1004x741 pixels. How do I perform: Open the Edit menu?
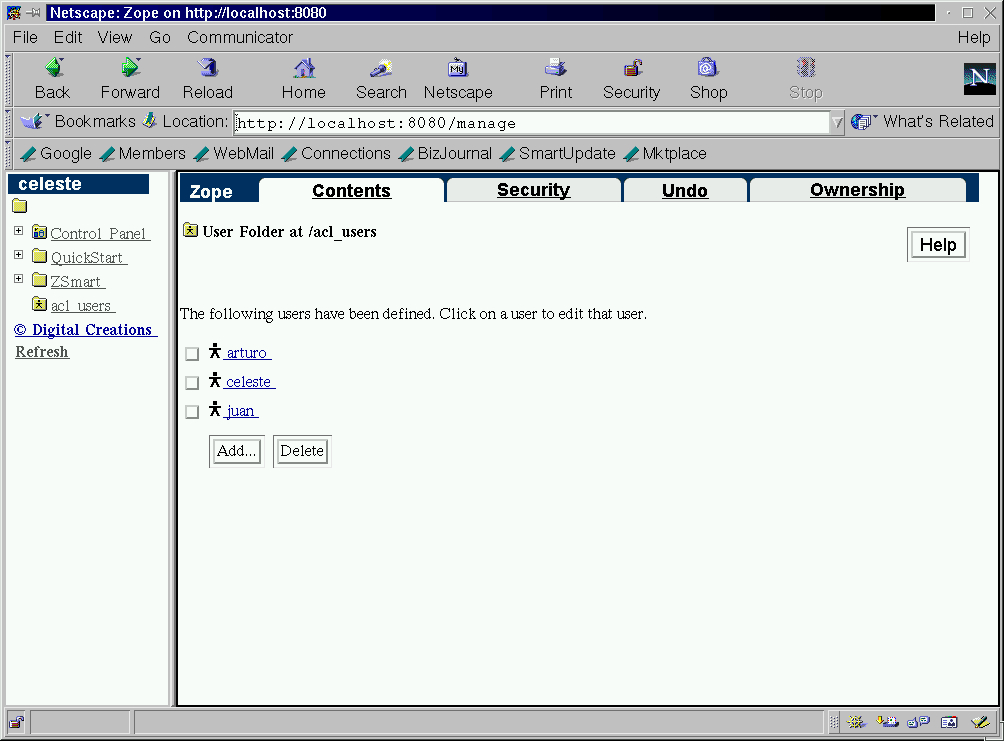tap(68, 38)
